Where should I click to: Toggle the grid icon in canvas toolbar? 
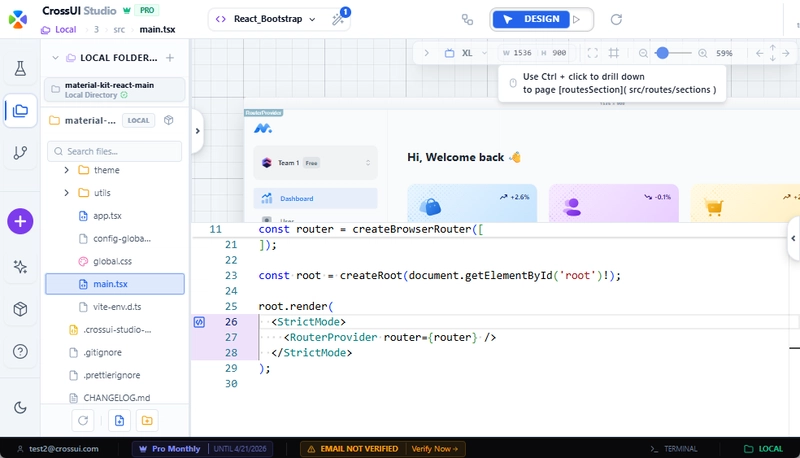tap(614, 53)
